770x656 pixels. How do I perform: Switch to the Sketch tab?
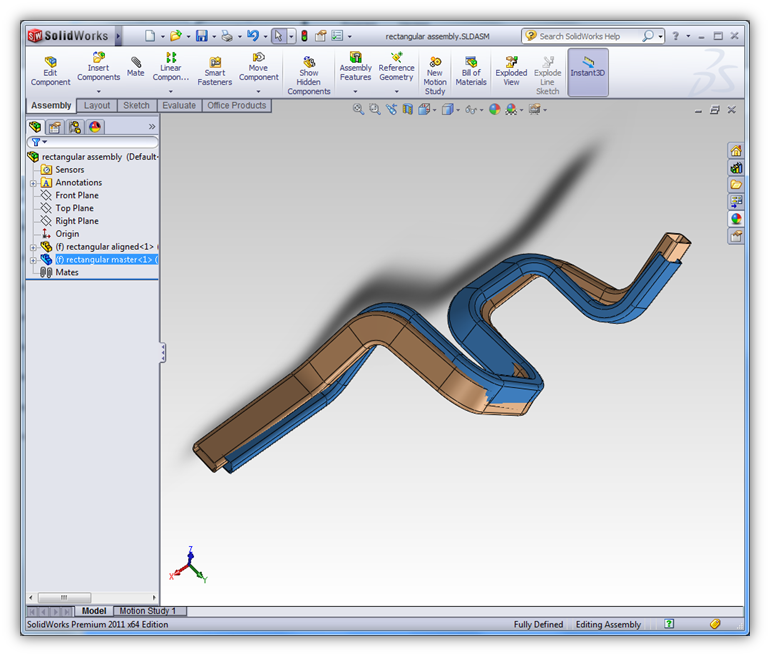click(x=136, y=105)
